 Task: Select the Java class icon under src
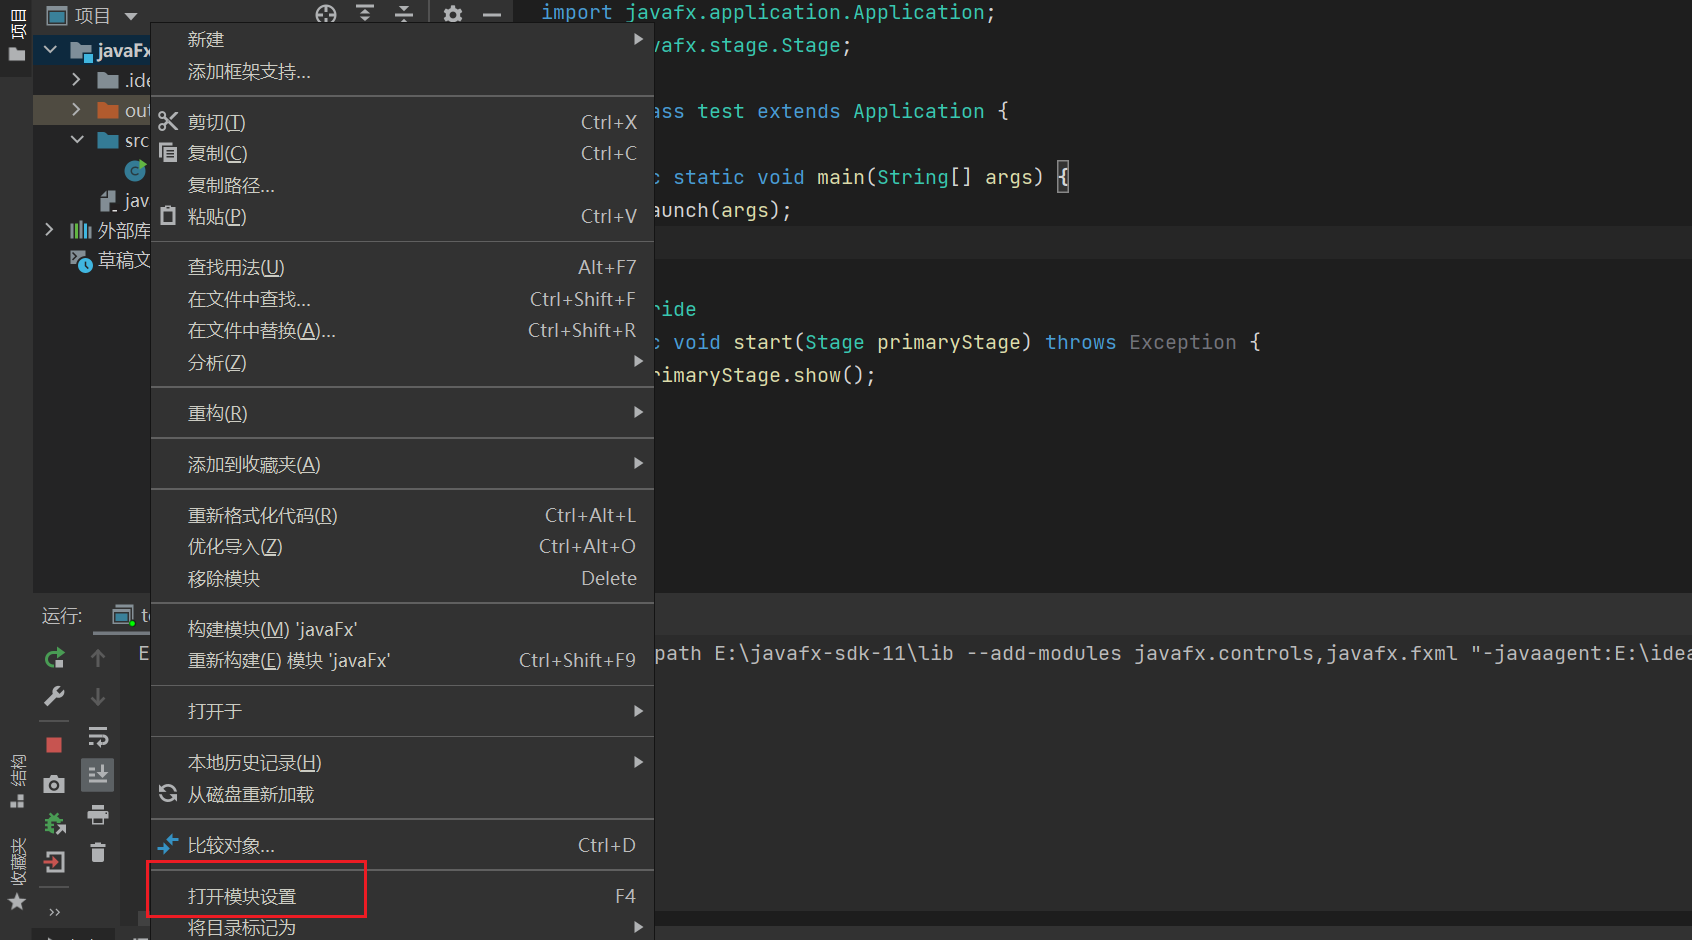click(x=135, y=170)
